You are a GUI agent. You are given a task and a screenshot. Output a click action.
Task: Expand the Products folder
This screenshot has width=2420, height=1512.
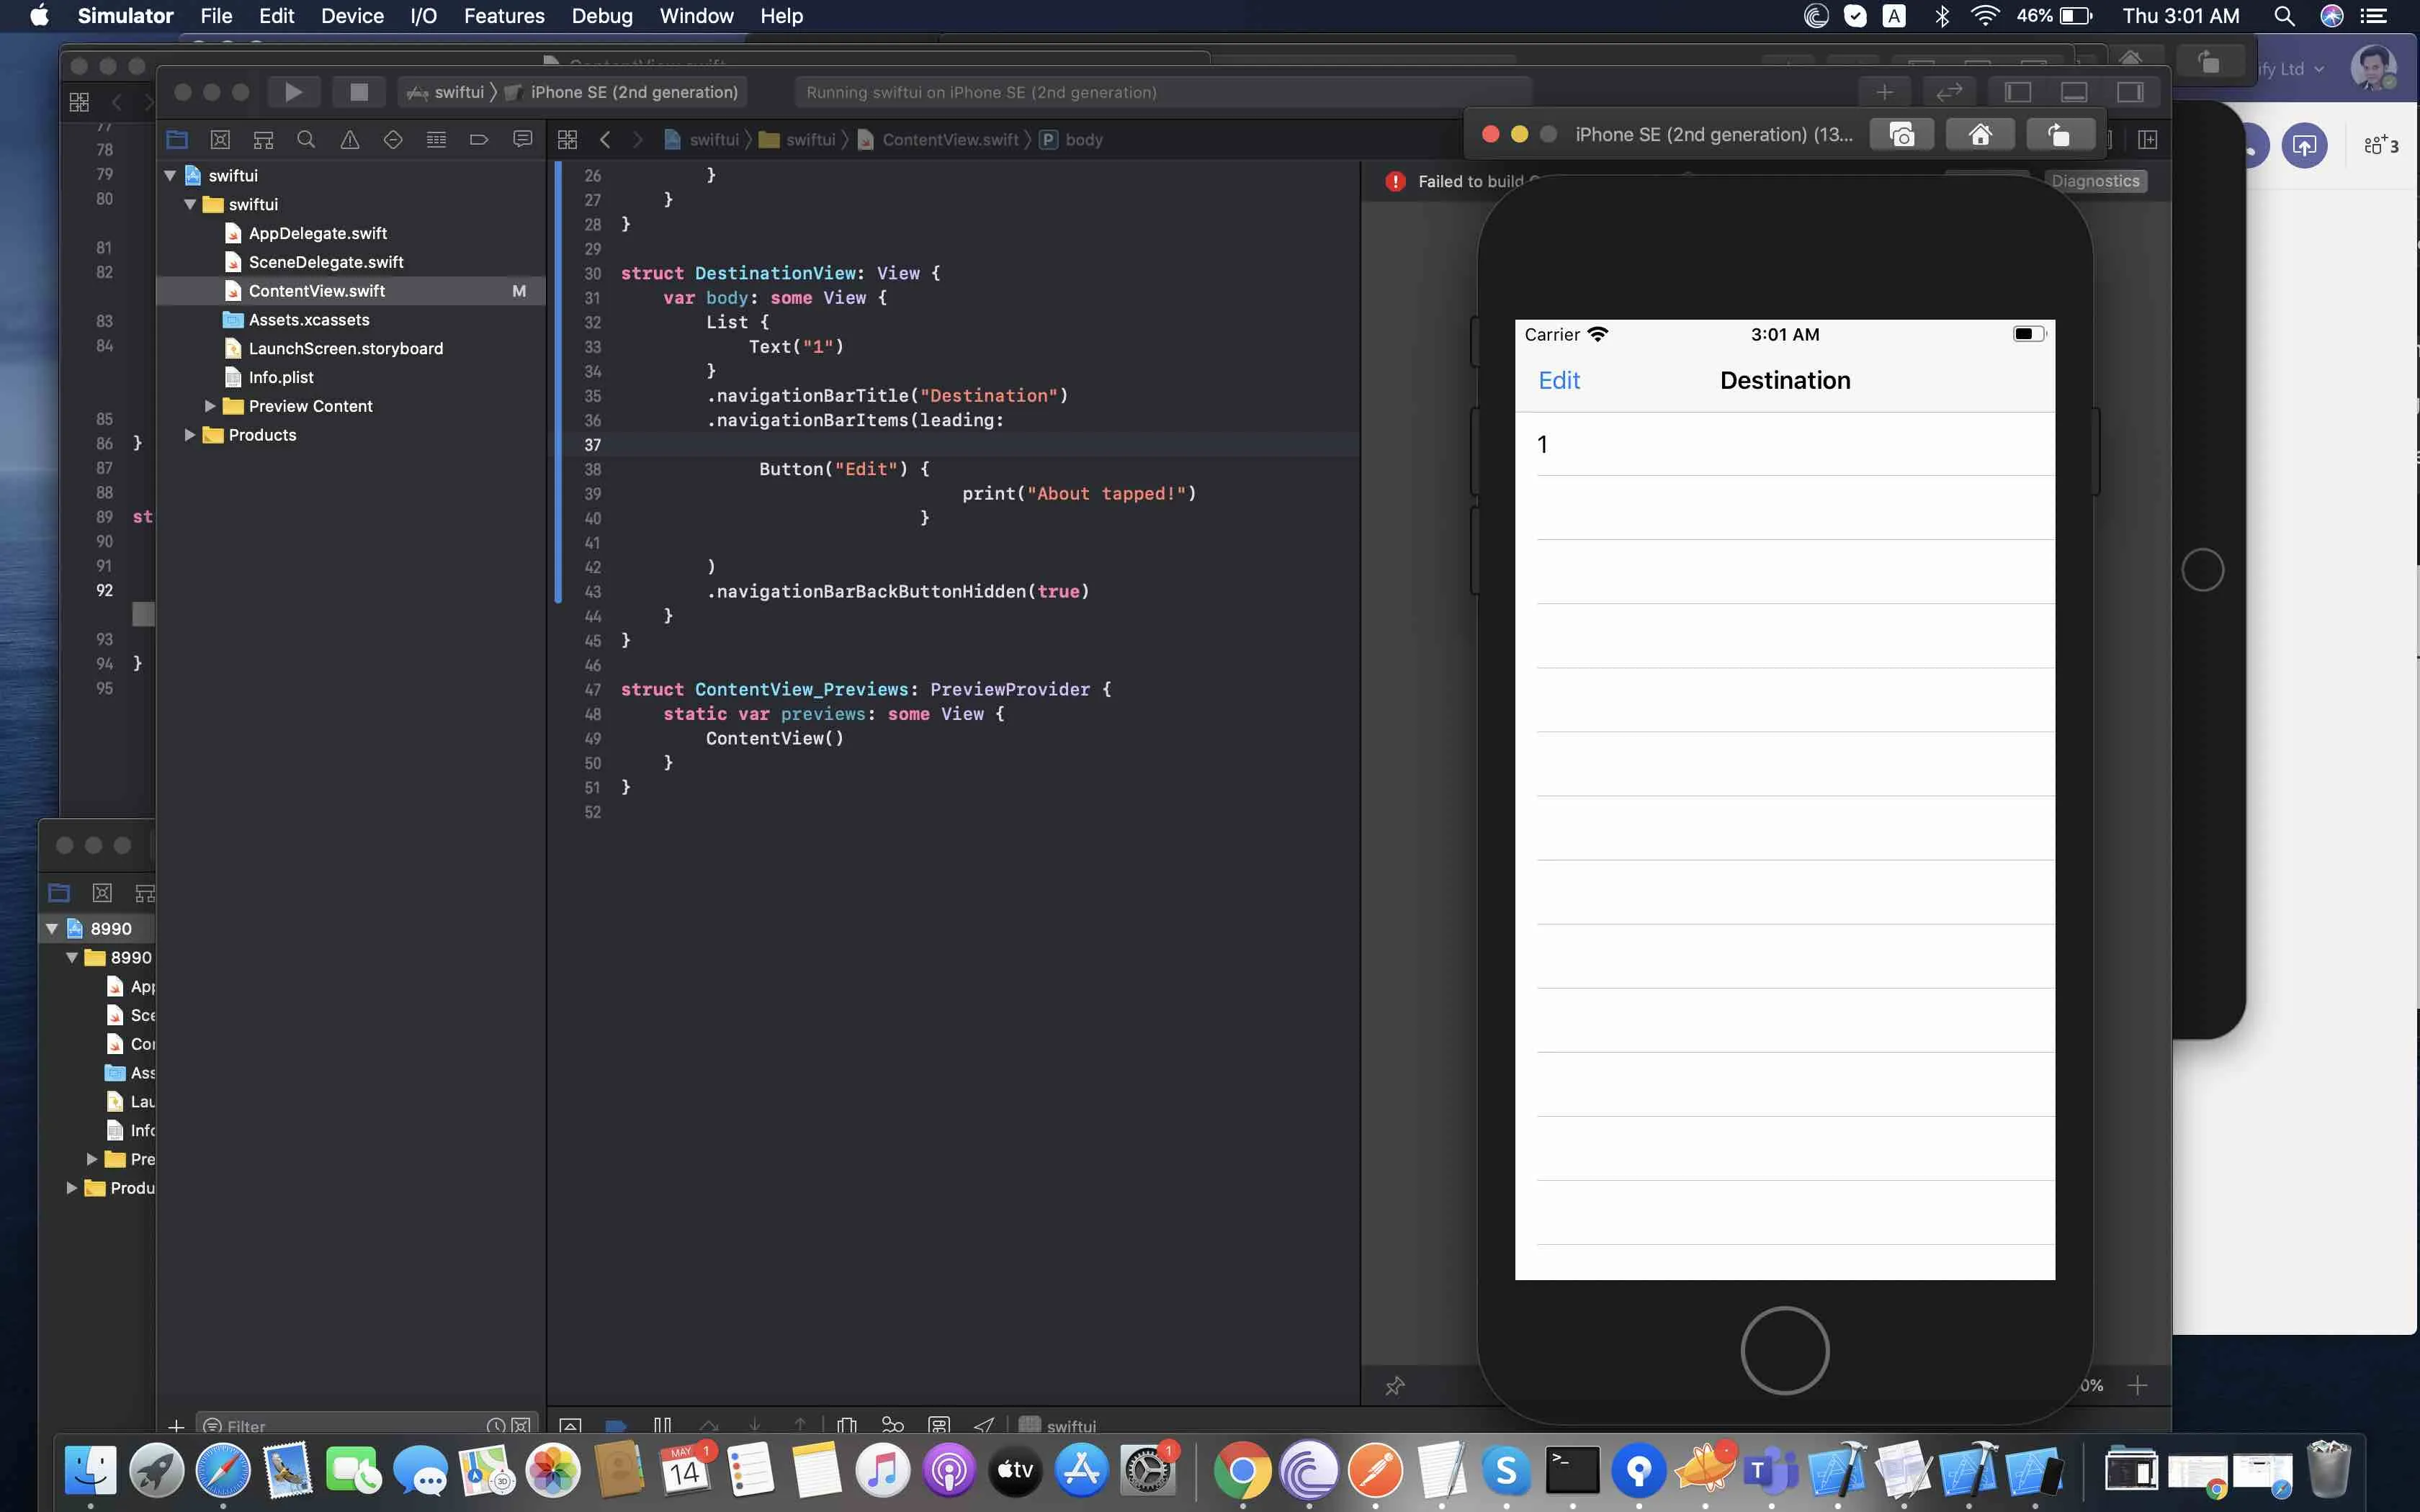click(190, 435)
